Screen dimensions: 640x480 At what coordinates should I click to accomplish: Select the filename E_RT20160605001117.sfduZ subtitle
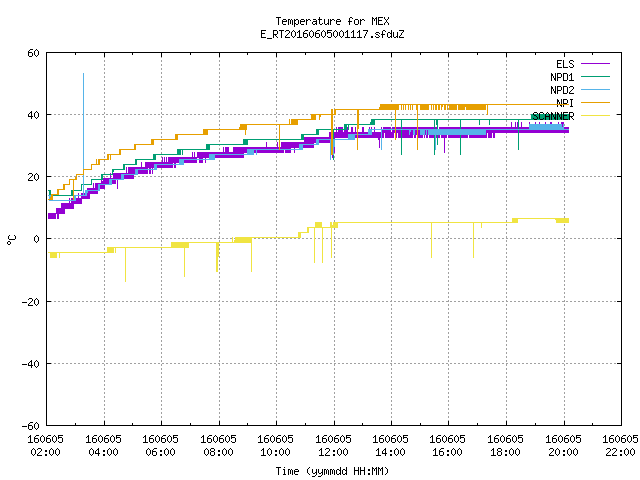(332, 34)
